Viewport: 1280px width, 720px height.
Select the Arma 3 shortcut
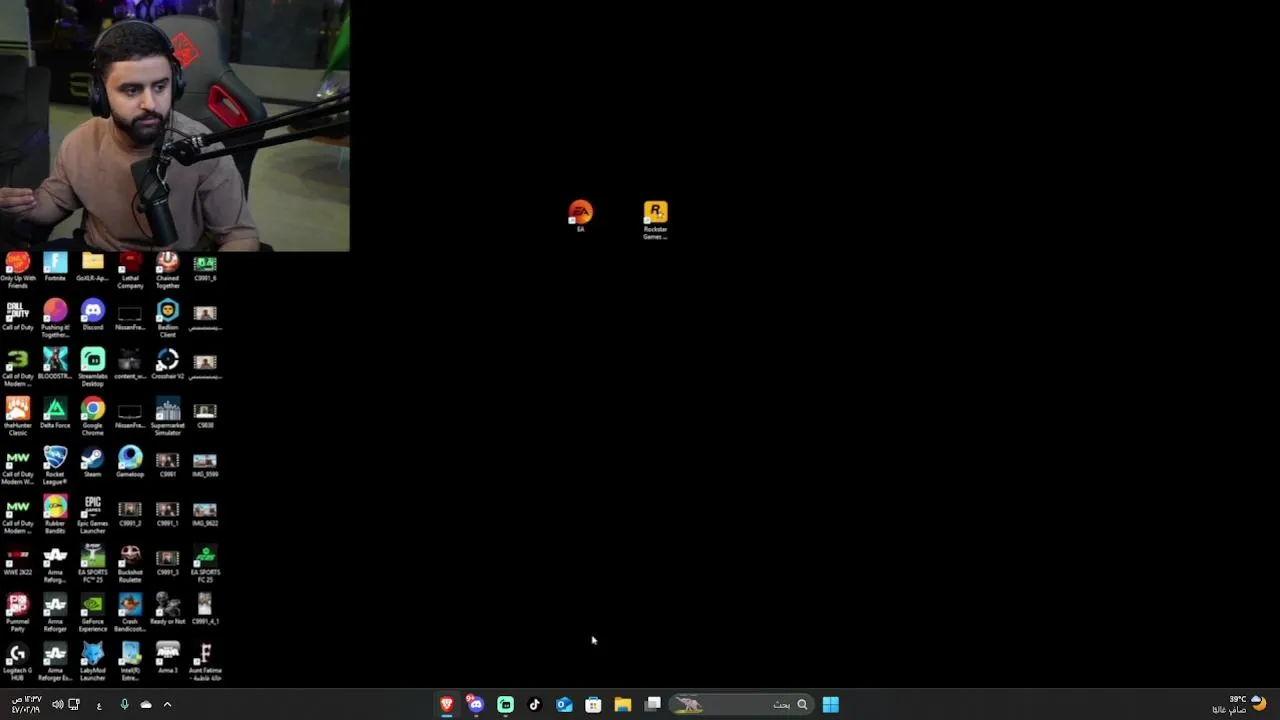167,659
